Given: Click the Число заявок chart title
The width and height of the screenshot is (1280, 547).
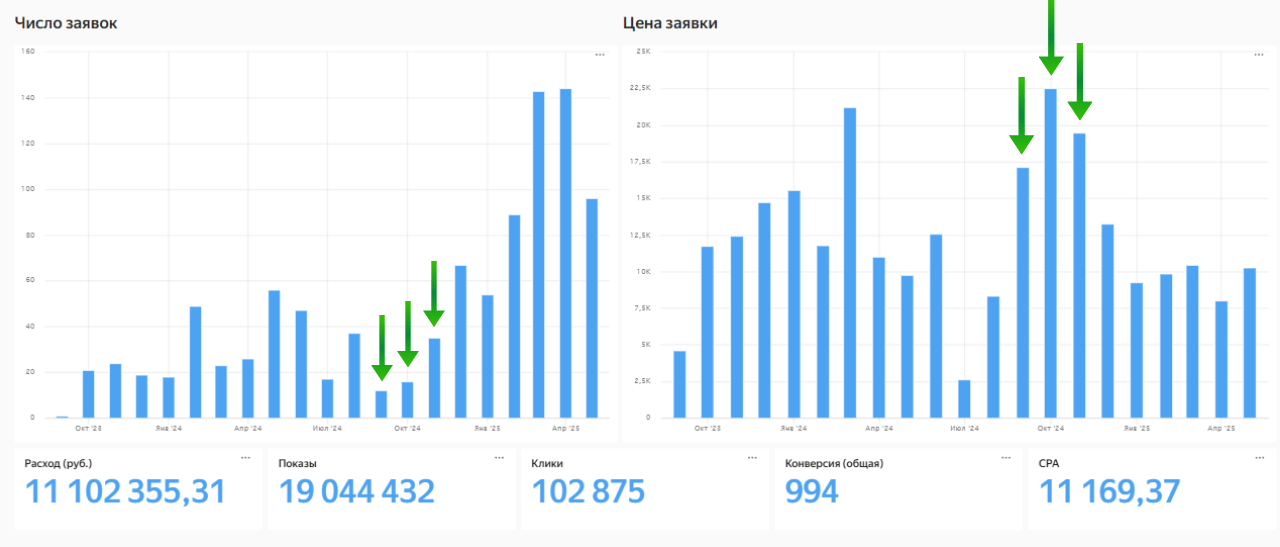Looking at the screenshot, I should 66,22.
